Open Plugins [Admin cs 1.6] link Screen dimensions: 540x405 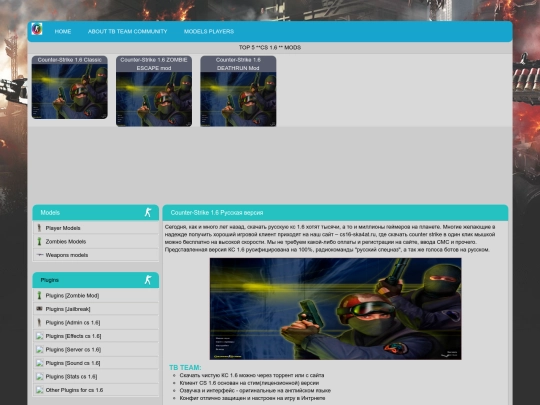click(73, 322)
